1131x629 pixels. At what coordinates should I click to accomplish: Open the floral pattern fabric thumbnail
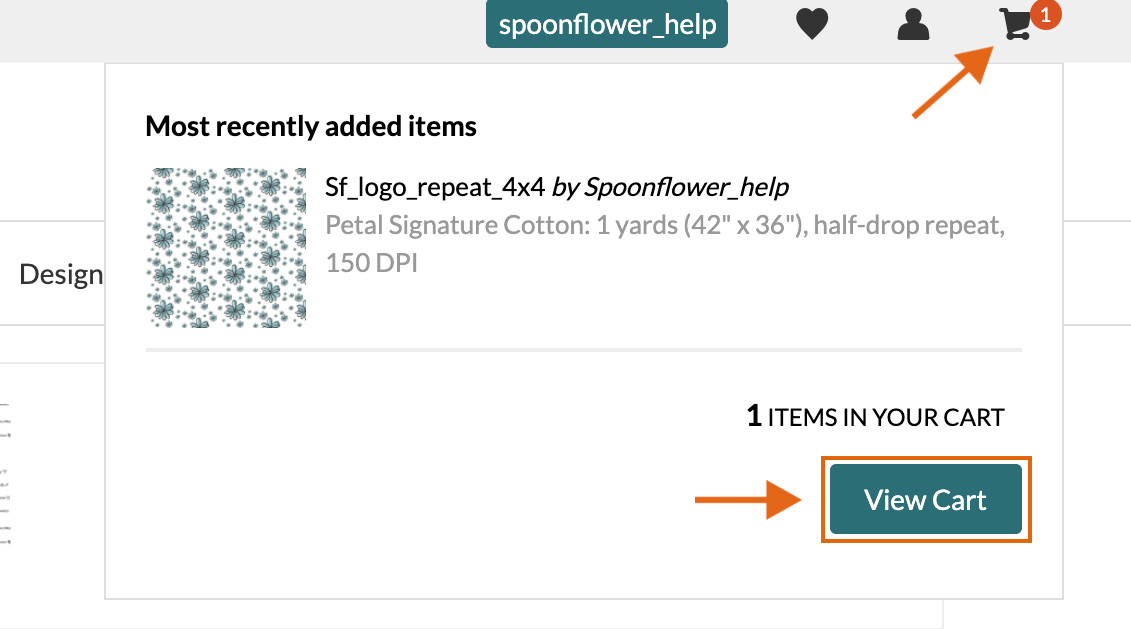(x=226, y=248)
